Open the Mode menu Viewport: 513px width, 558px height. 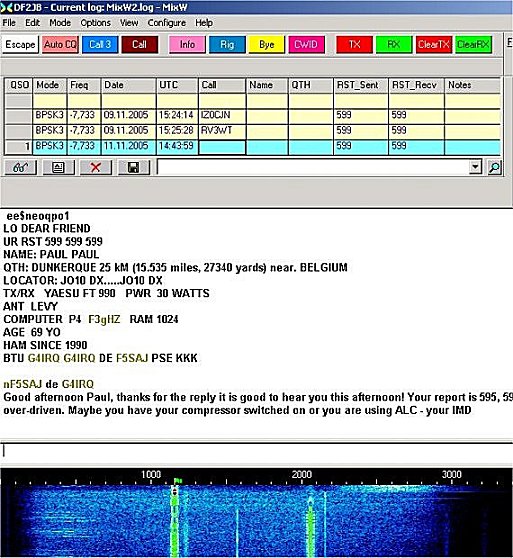coord(60,23)
